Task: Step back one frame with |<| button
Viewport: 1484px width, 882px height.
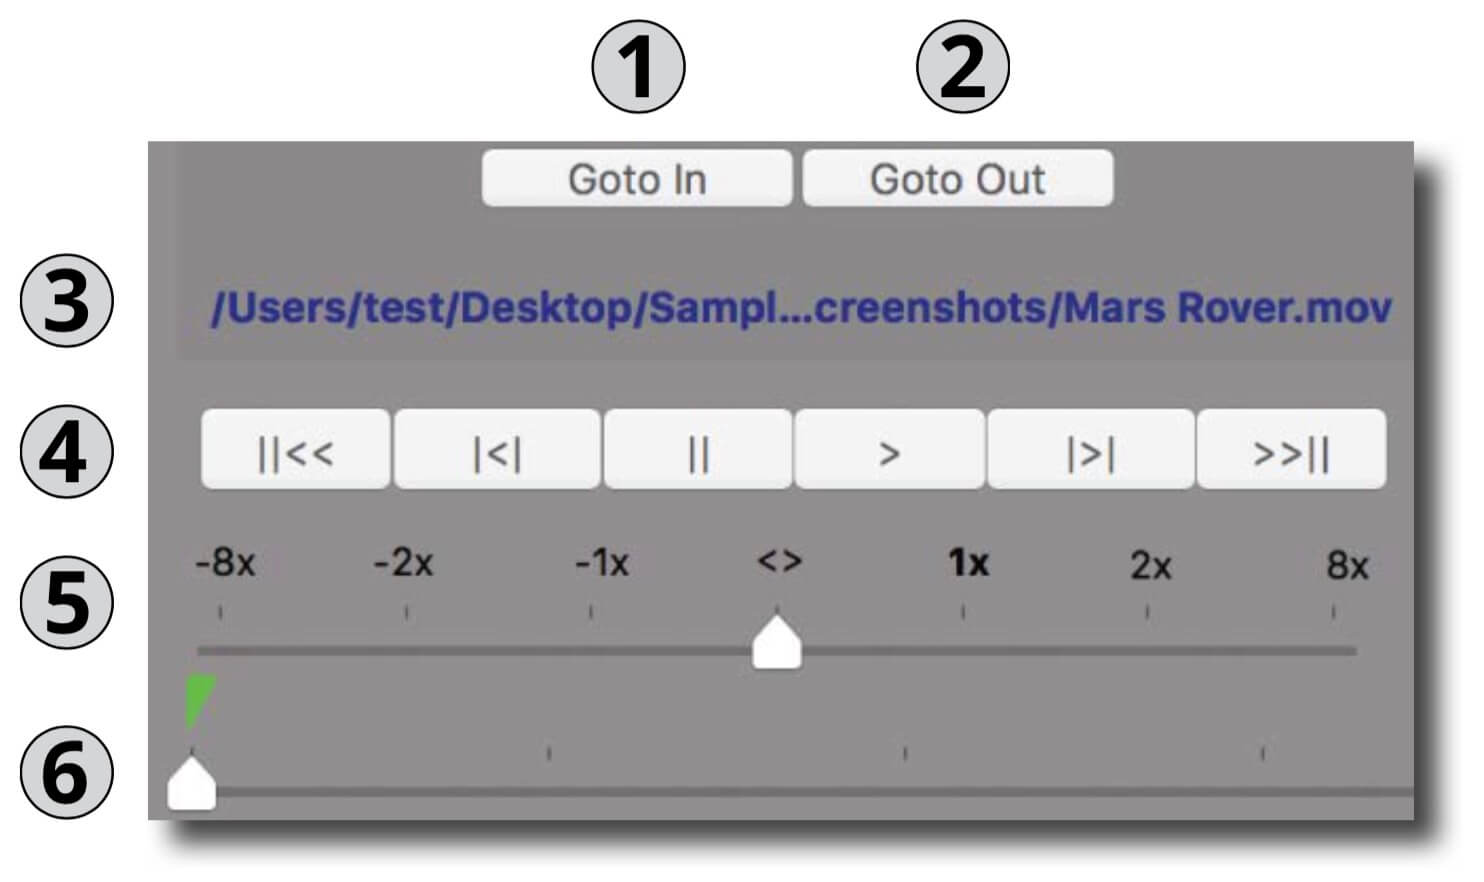Action: pyautogui.click(x=497, y=450)
